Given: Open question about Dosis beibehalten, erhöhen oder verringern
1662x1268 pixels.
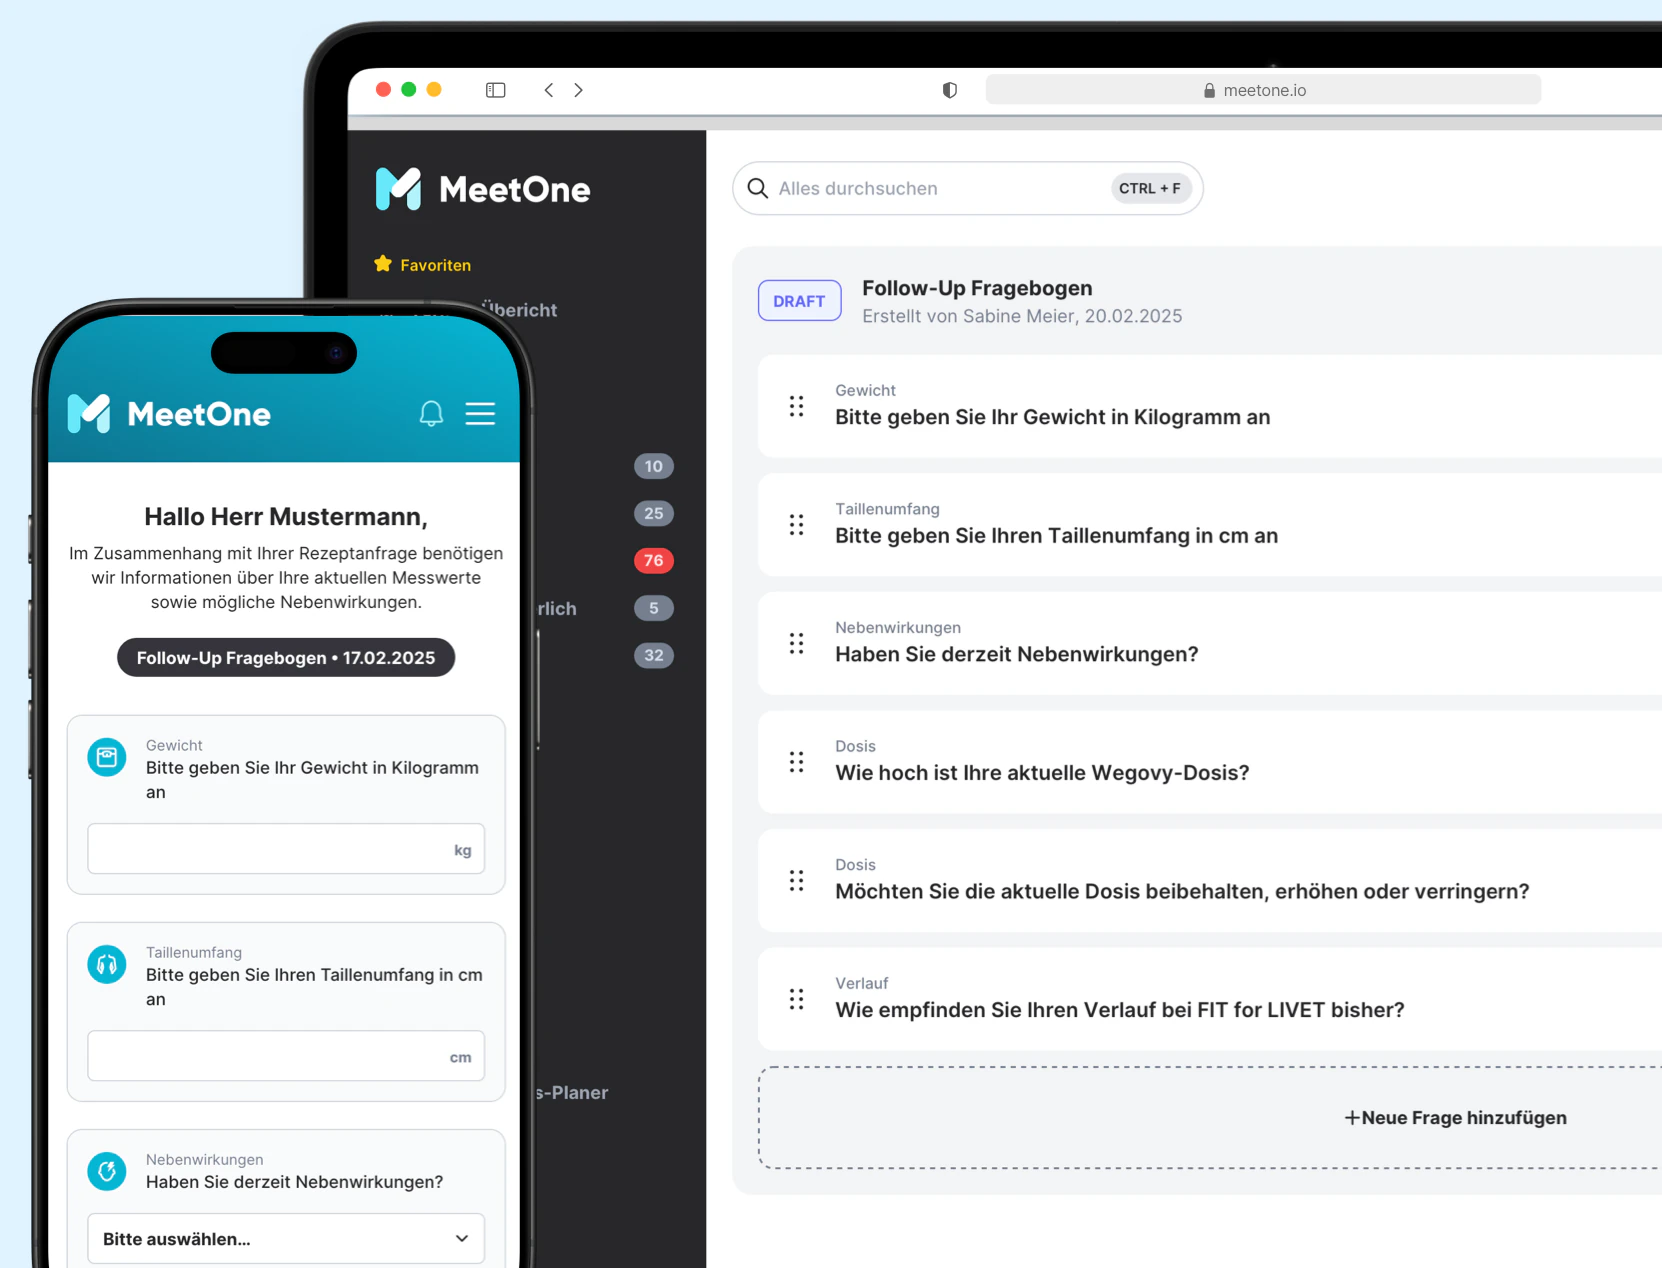Looking at the screenshot, I should (x=1210, y=881).
